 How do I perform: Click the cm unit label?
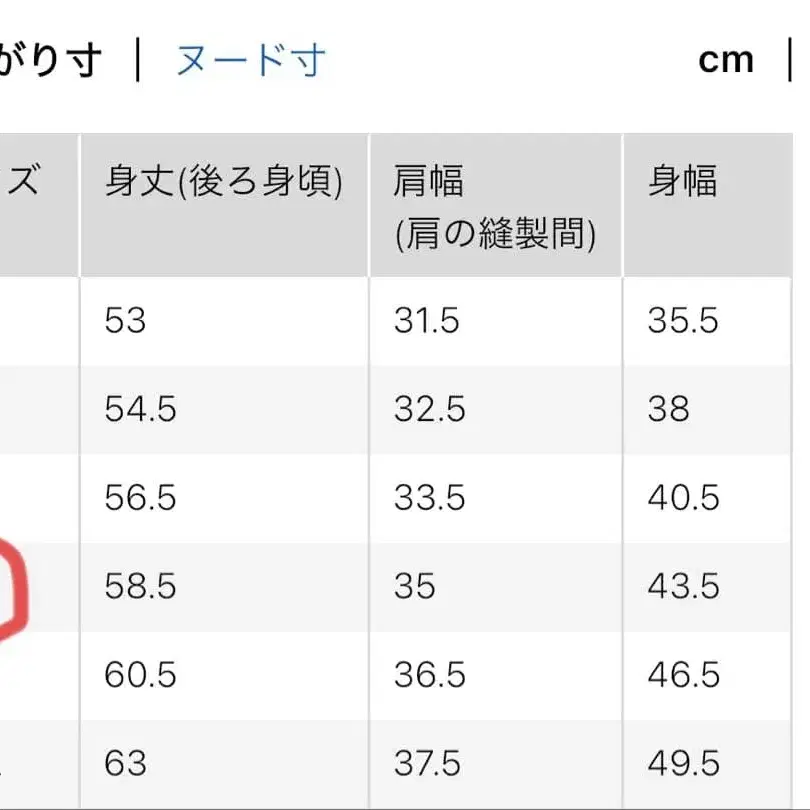(x=727, y=60)
